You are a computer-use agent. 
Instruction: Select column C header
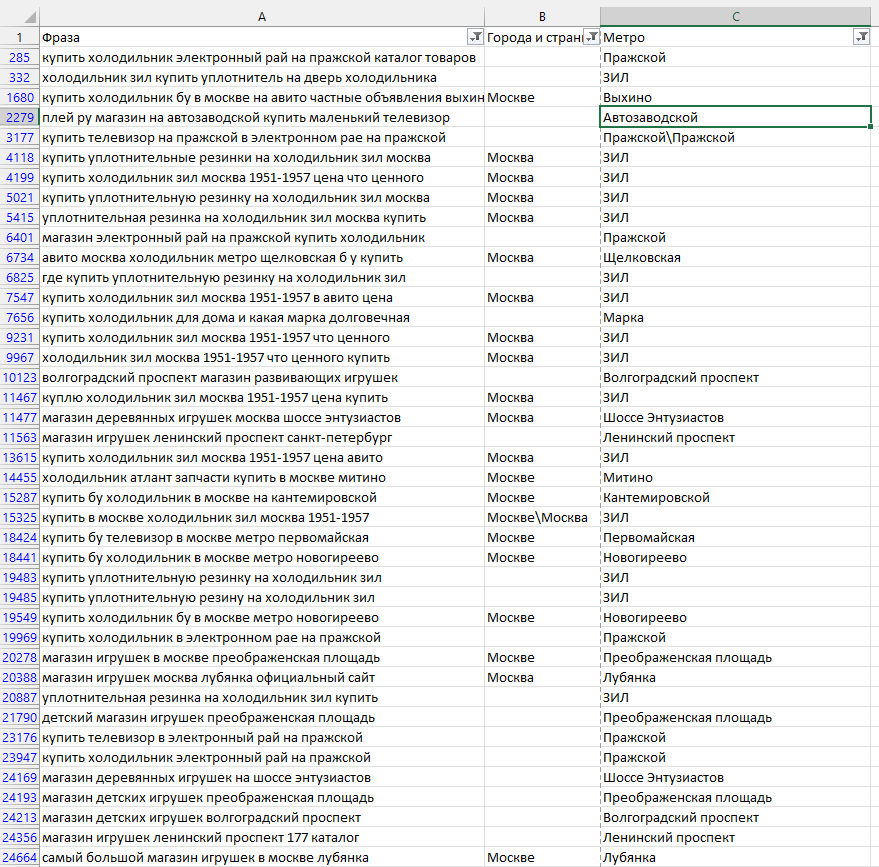[735, 17]
